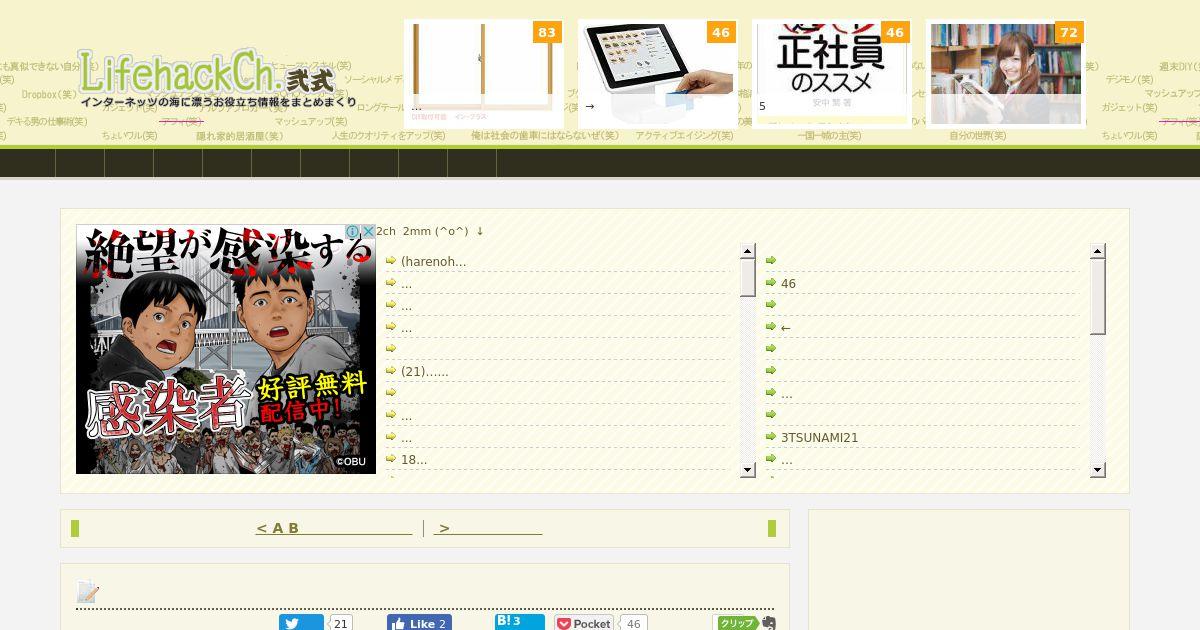The image size is (1200, 630).
Task: Close the infection manga ad with X
Action: tap(368, 232)
